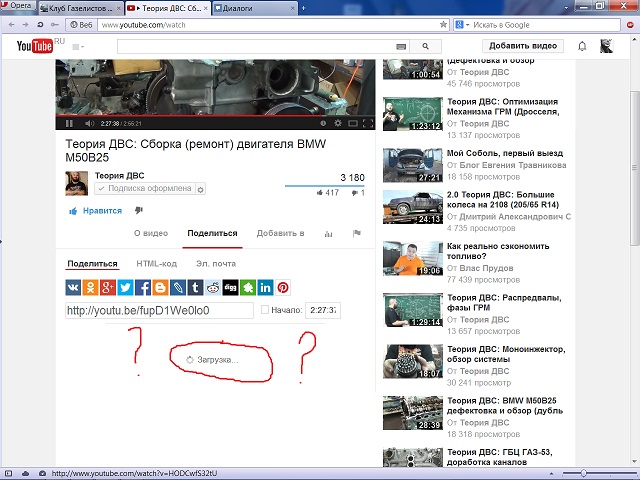640x480 pixels.
Task: Adjust the Opera zoom slider
Action: [584, 473]
